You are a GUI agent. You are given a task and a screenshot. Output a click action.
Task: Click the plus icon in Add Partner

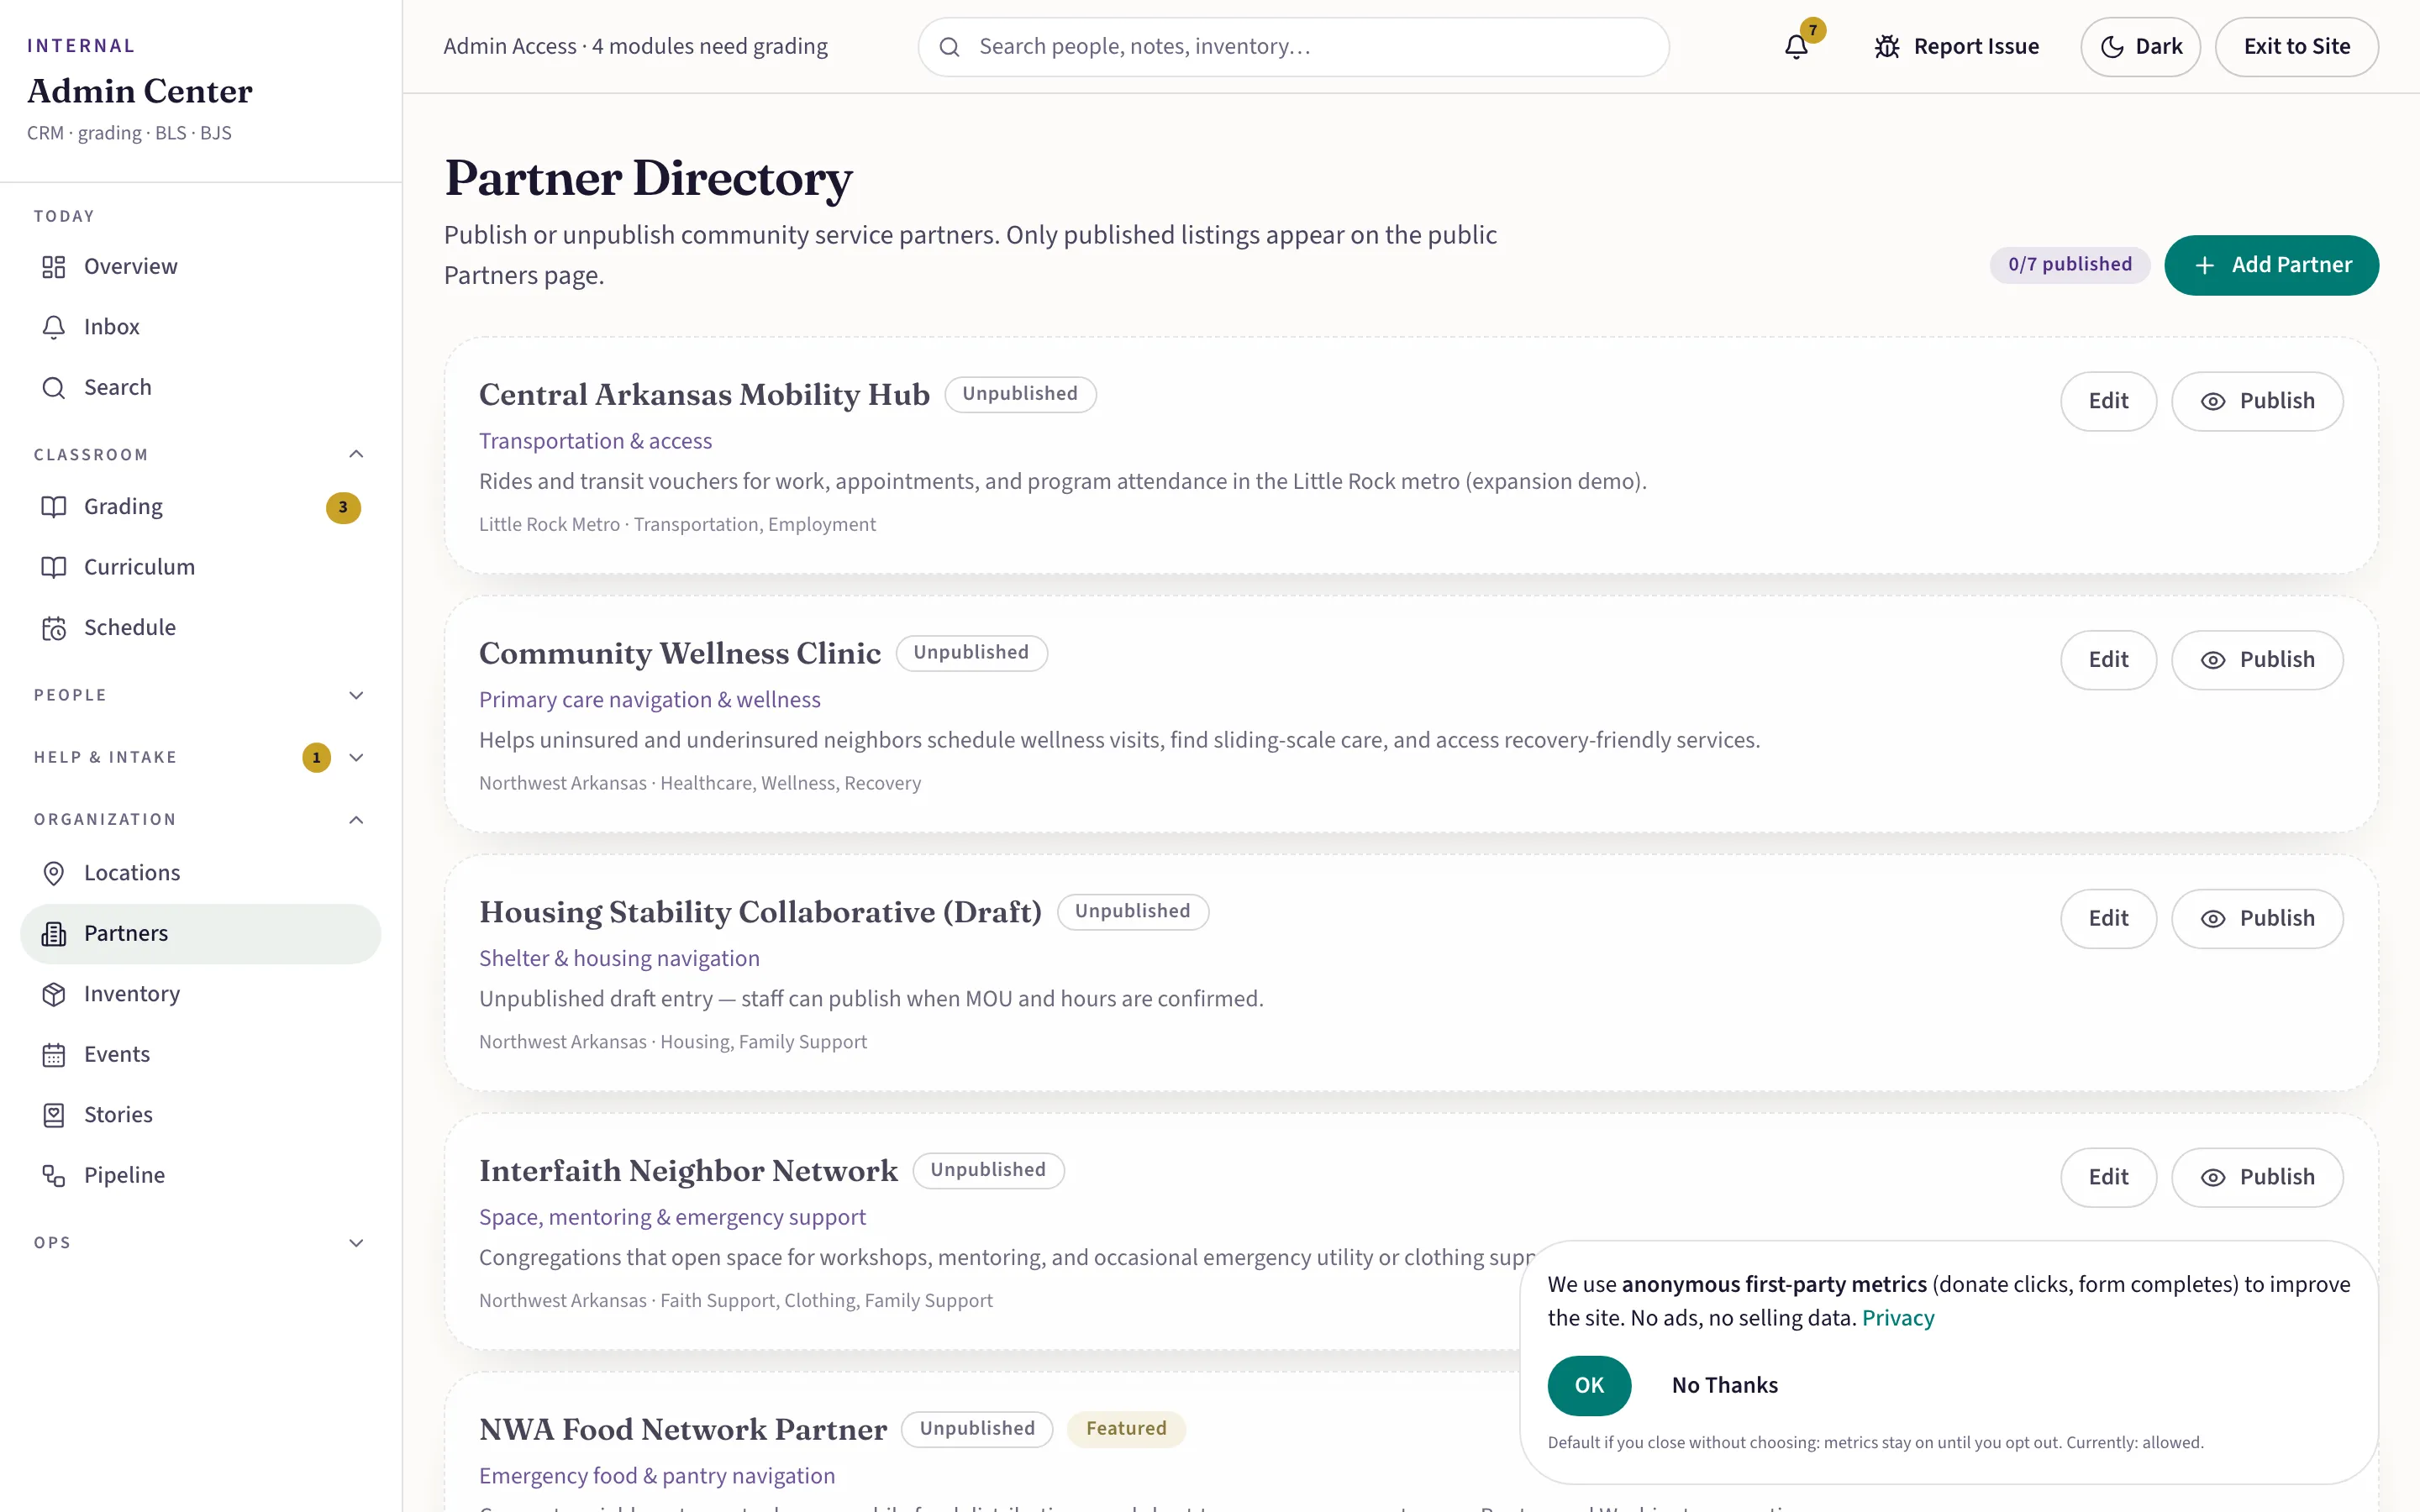tap(2204, 265)
